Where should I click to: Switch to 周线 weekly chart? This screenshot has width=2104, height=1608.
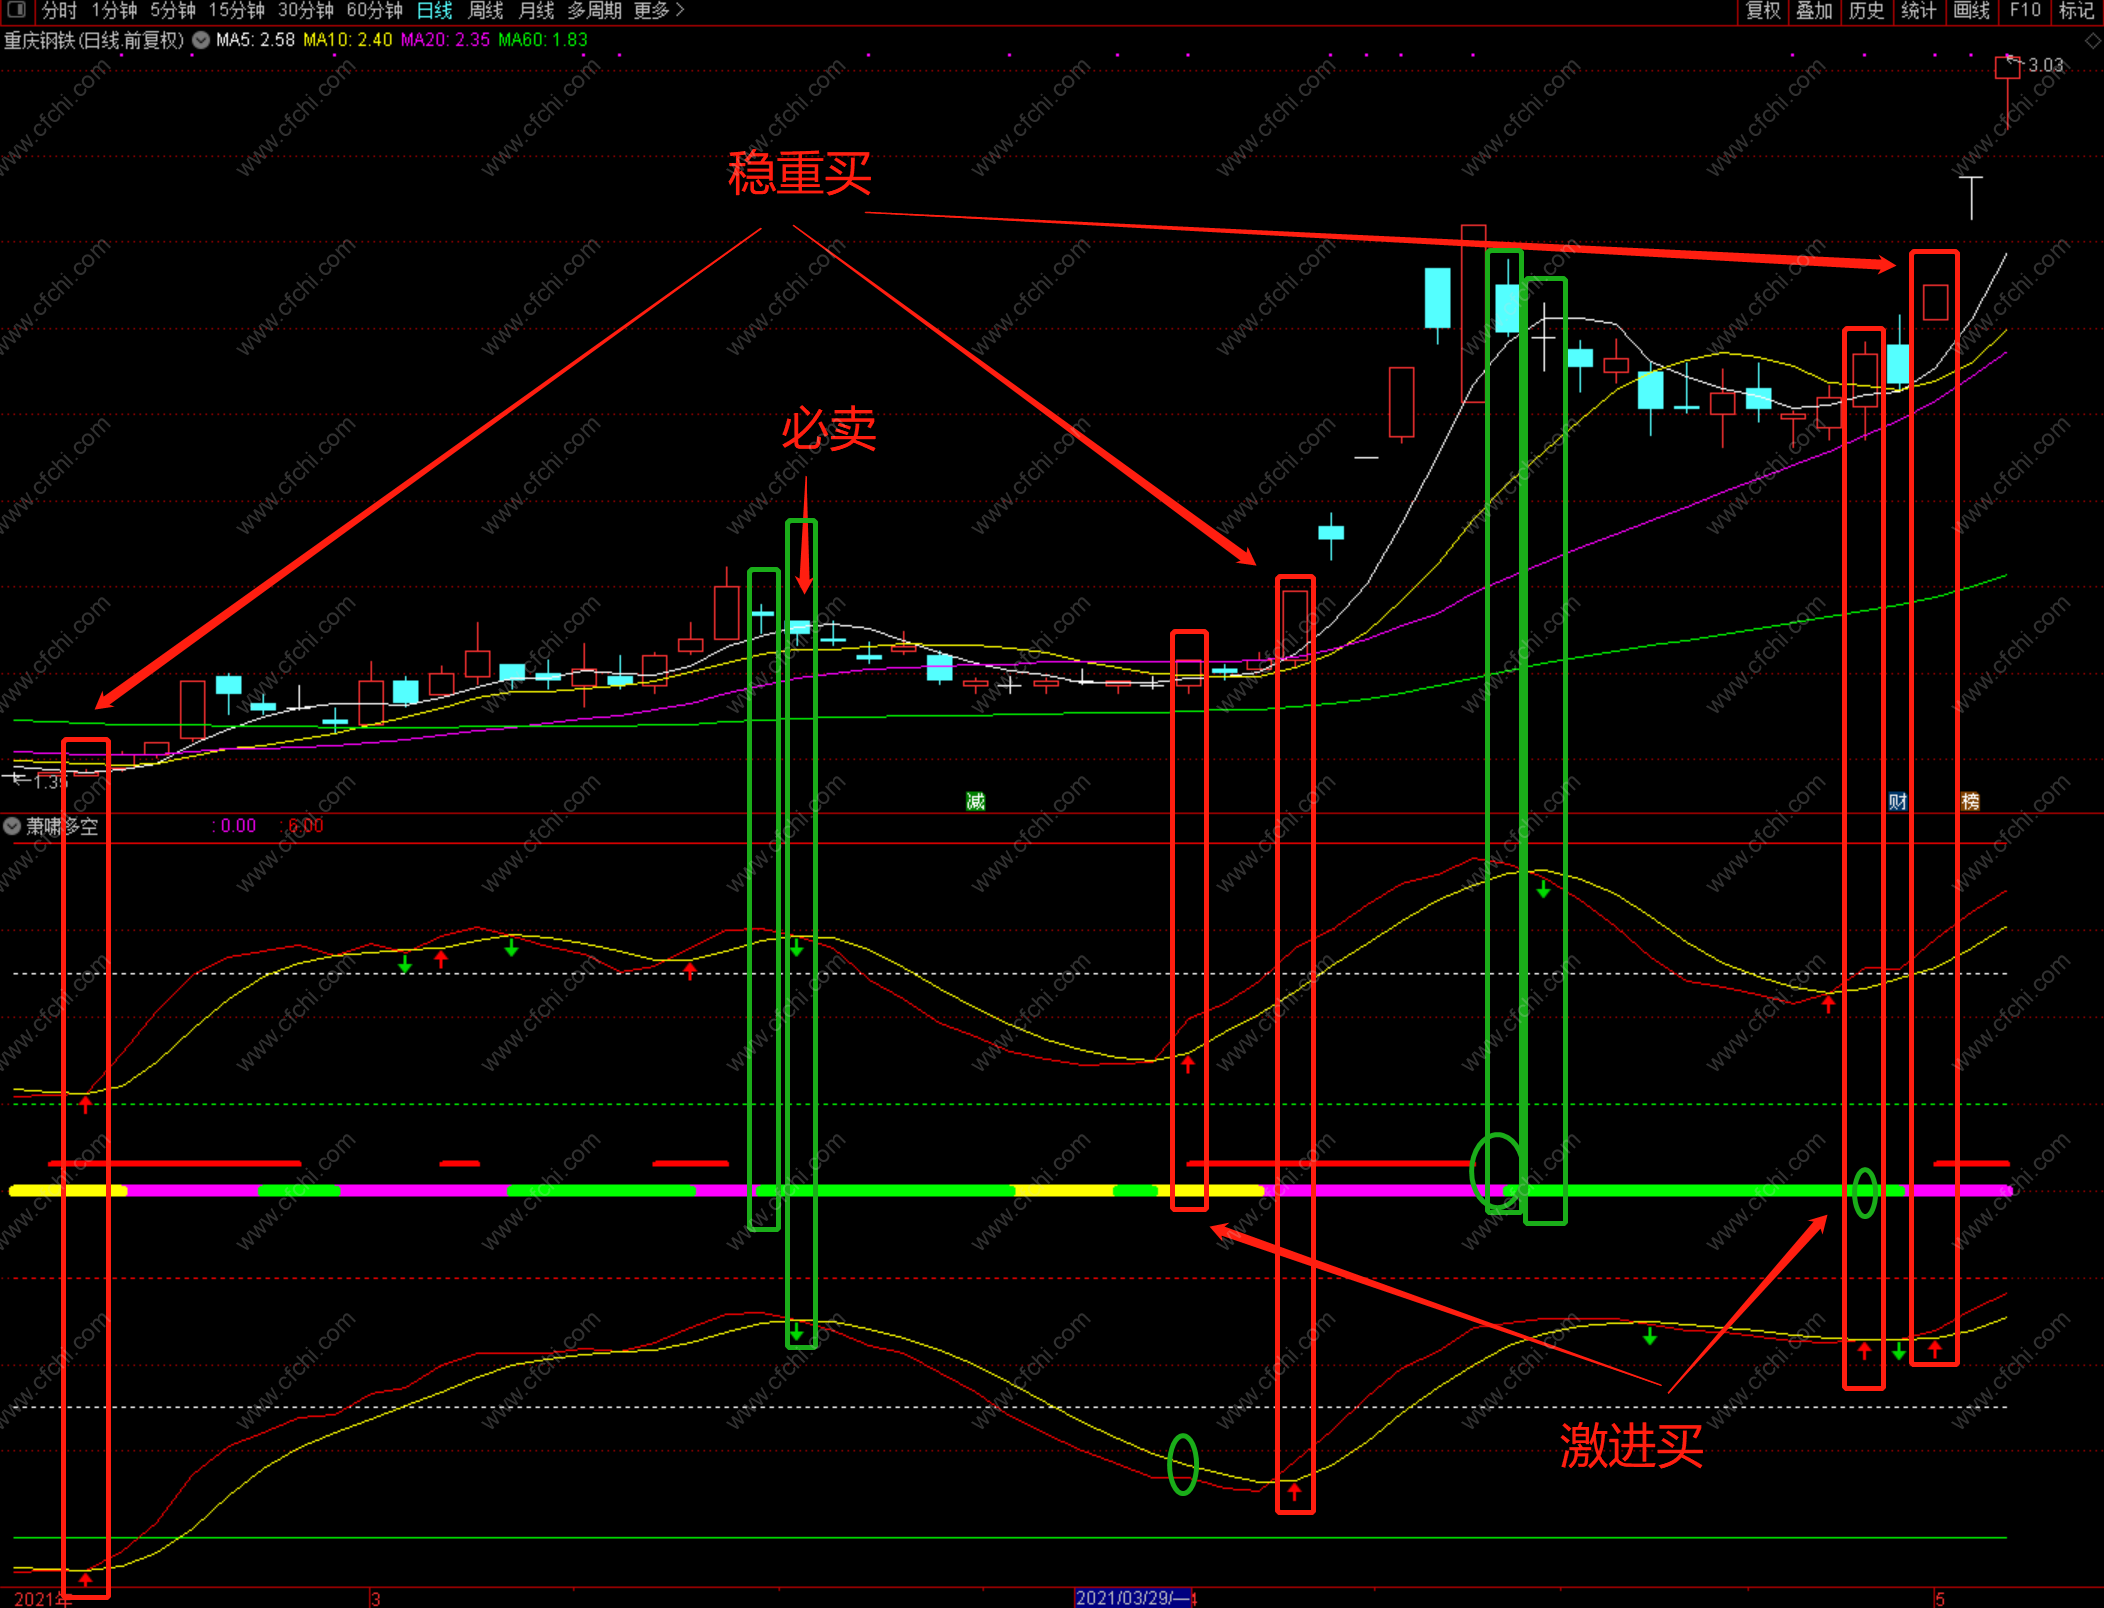pos(486,10)
